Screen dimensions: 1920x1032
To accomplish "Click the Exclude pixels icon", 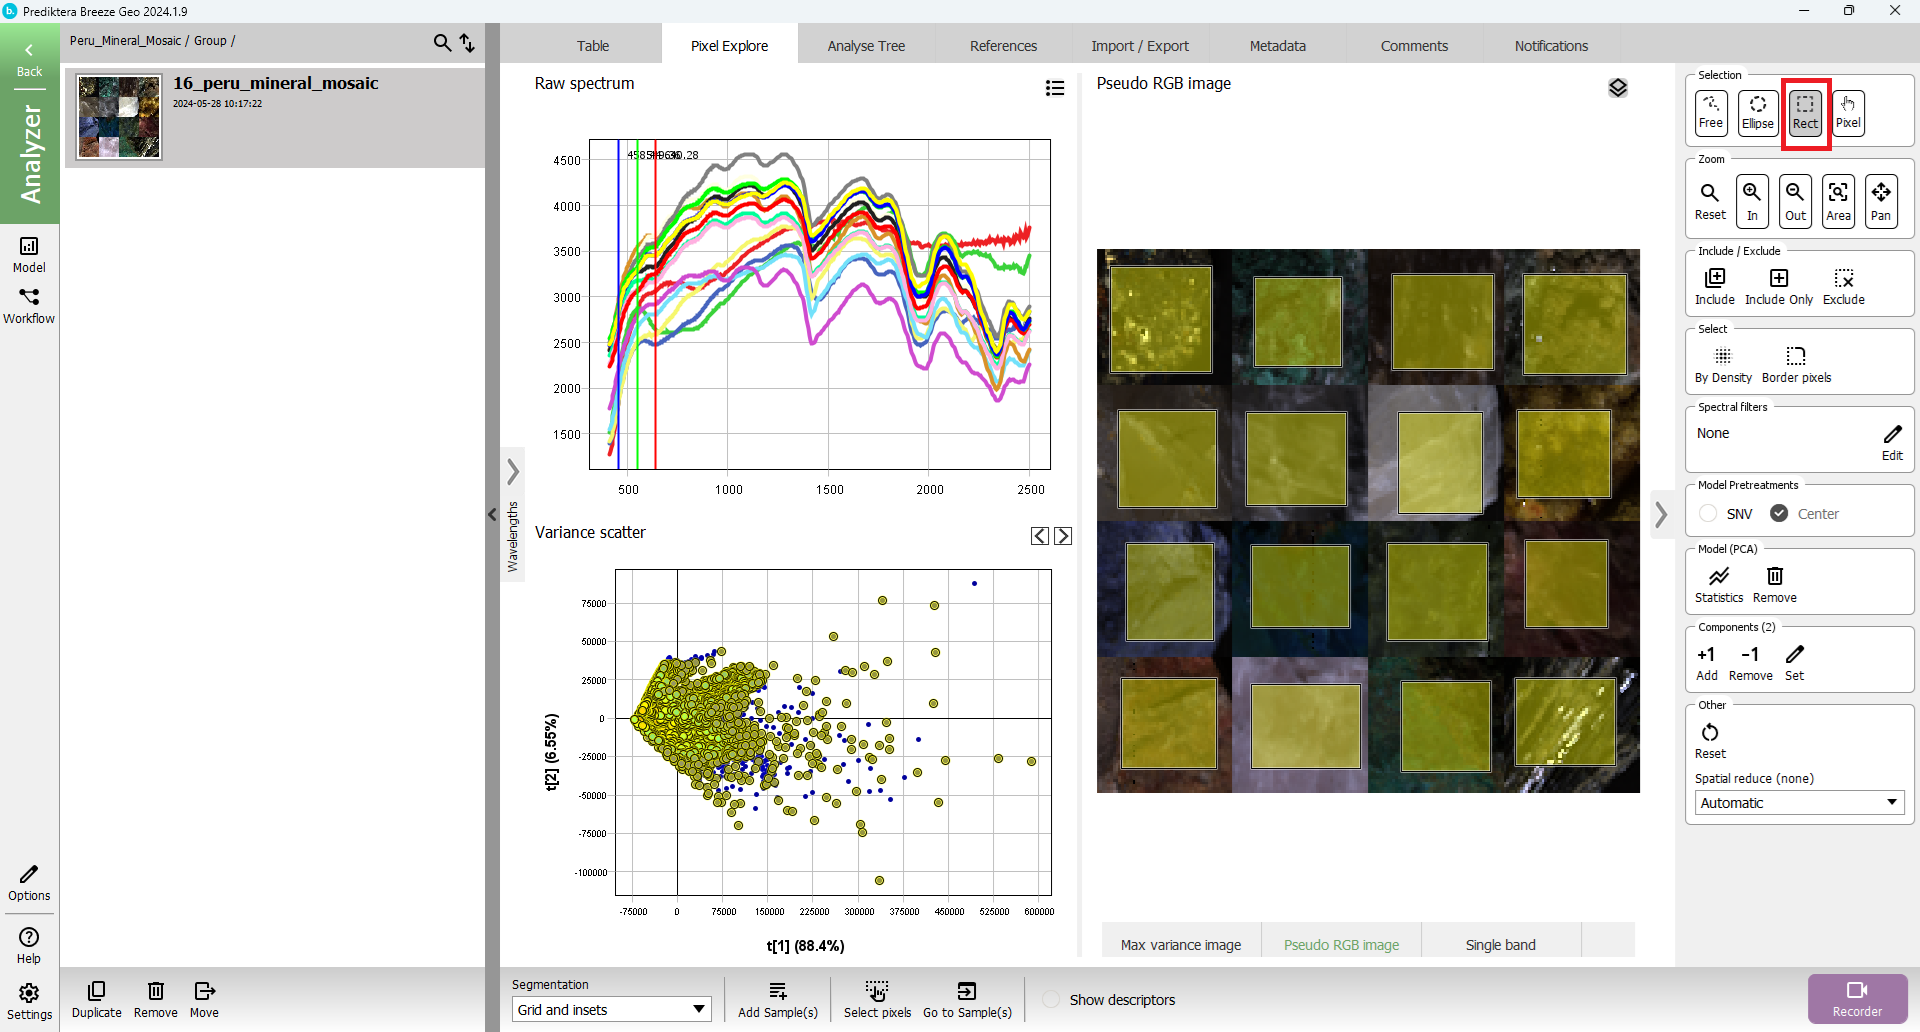I will tap(1843, 285).
